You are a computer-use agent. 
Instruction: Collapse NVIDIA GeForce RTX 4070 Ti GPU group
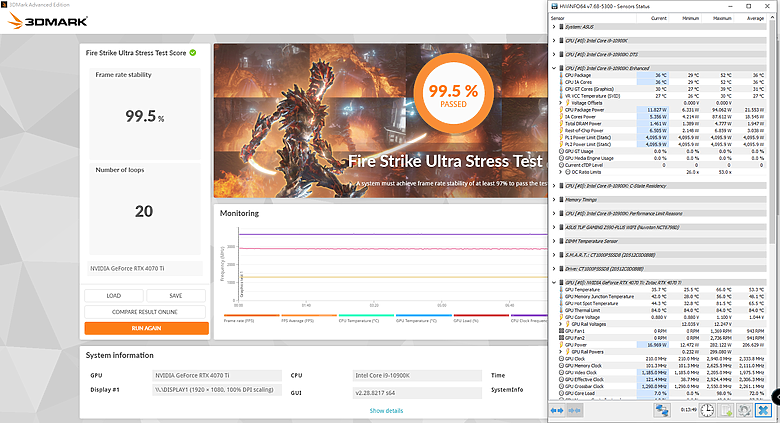pos(554,283)
